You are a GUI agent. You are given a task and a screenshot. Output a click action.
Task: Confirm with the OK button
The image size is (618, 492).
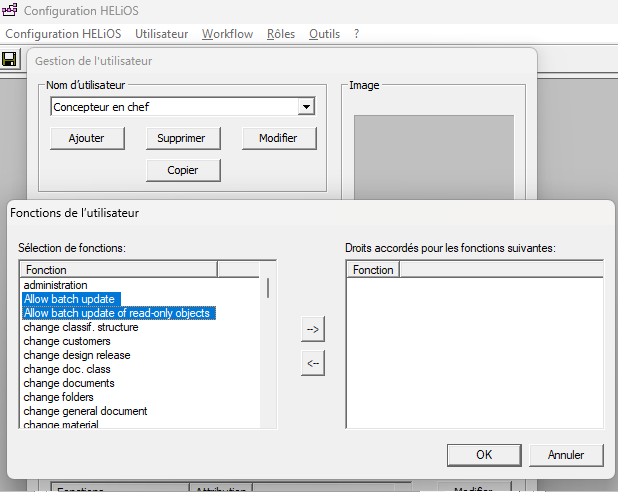tap(484, 455)
